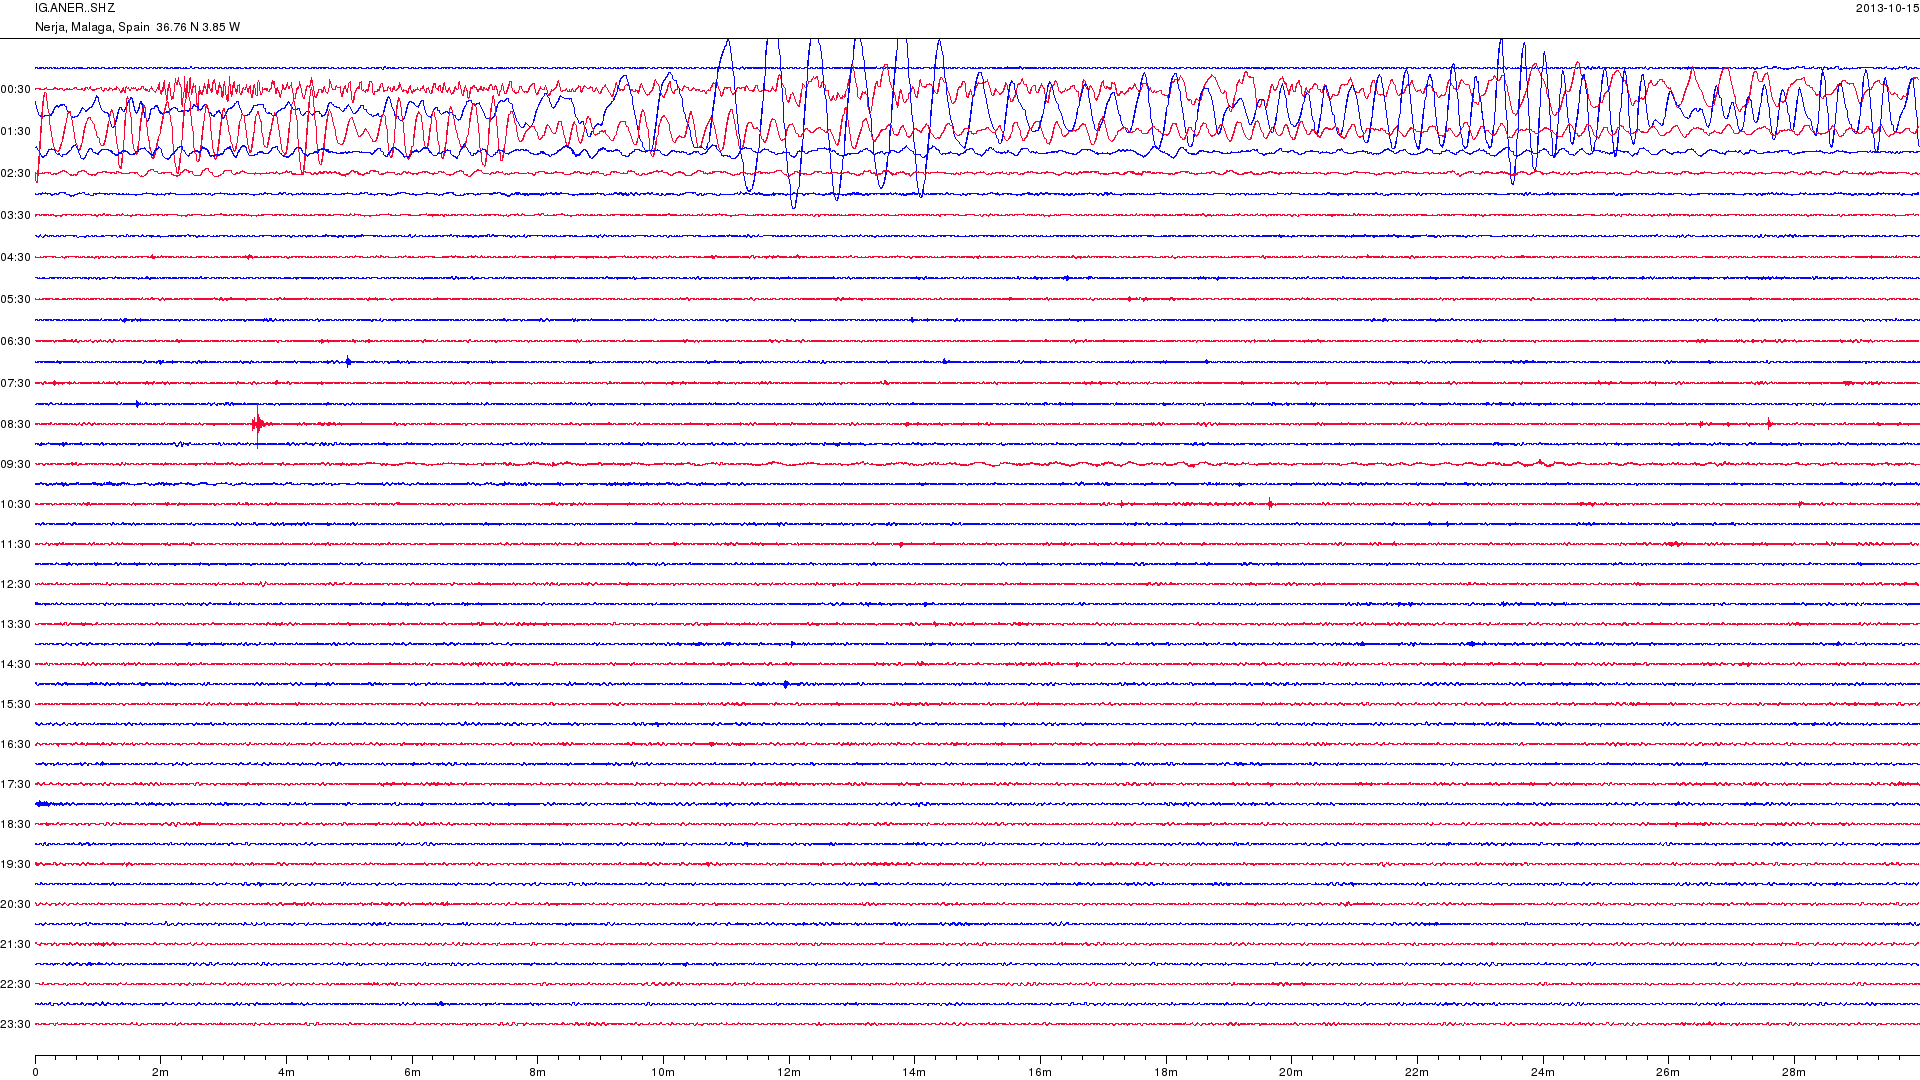Select the 23:30 time label

[x=16, y=1024]
